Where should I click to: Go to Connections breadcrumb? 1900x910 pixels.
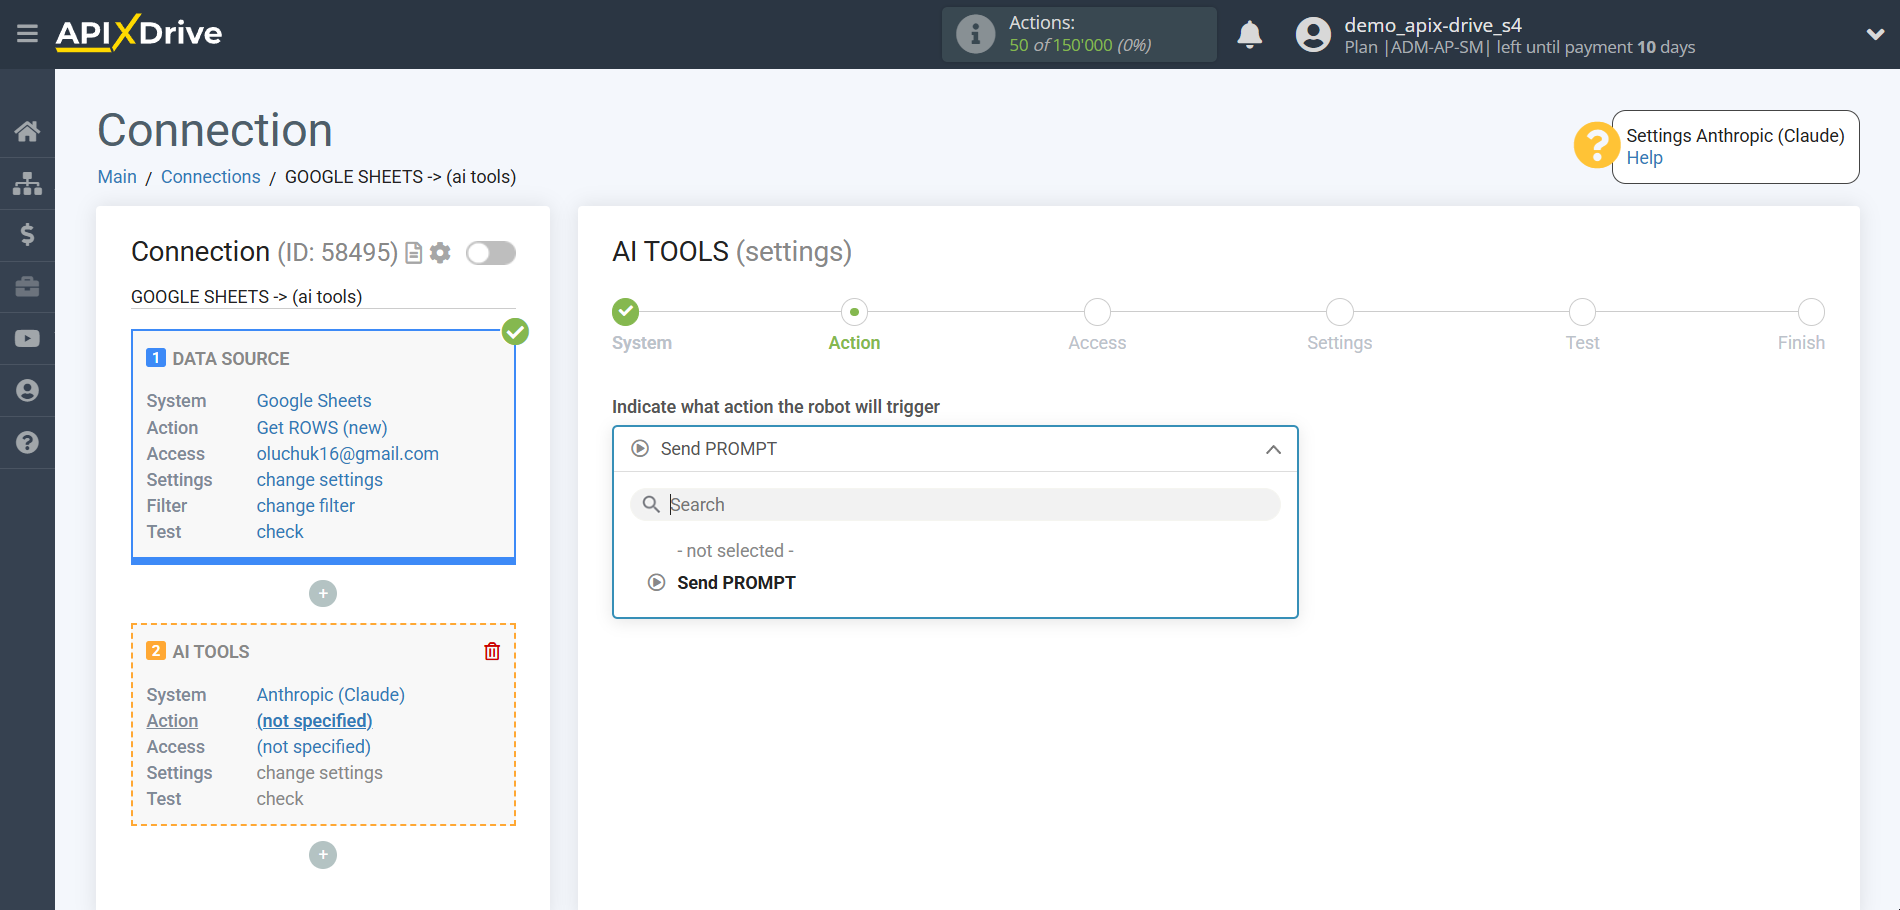[x=210, y=177]
